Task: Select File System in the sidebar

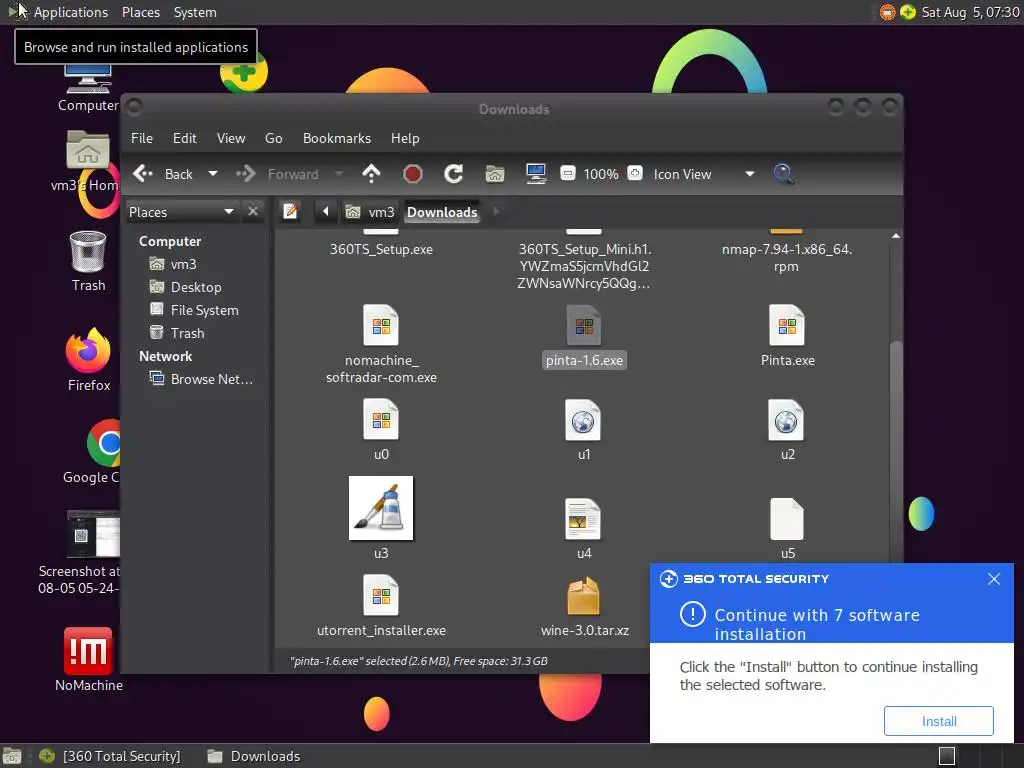Action: click(194, 310)
